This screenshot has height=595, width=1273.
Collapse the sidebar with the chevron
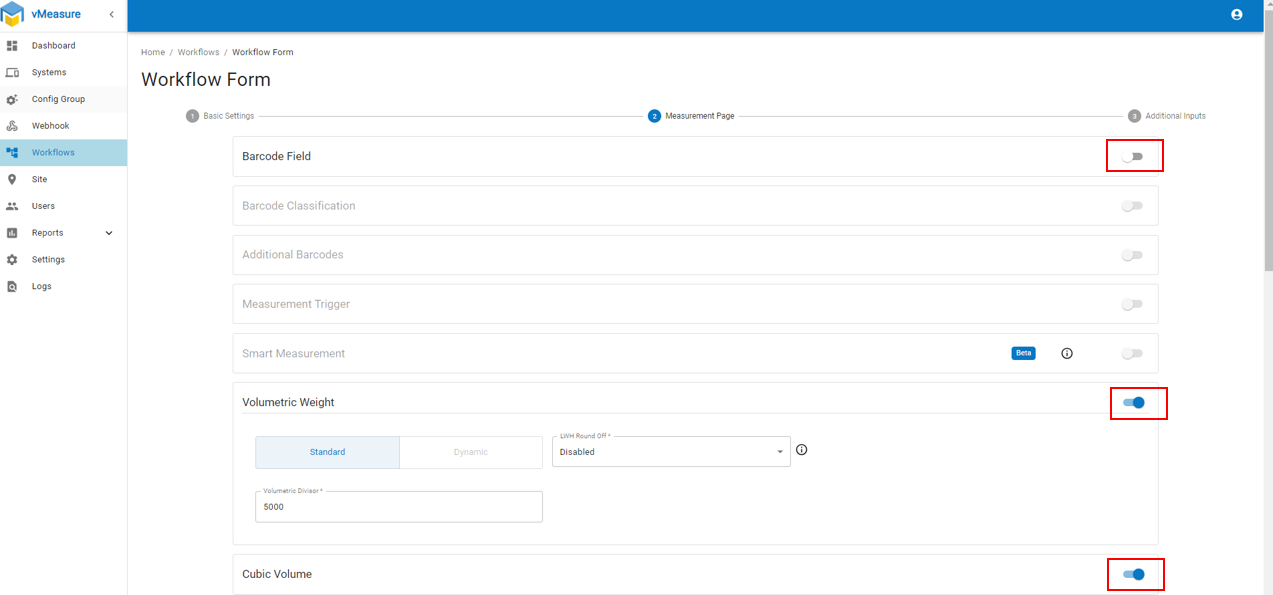click(x=111, y=14)
